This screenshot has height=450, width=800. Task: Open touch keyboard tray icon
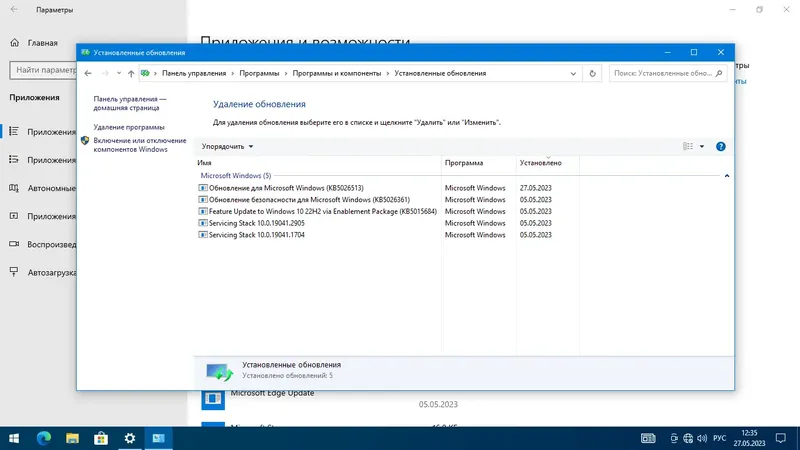[x=648, y=438]
